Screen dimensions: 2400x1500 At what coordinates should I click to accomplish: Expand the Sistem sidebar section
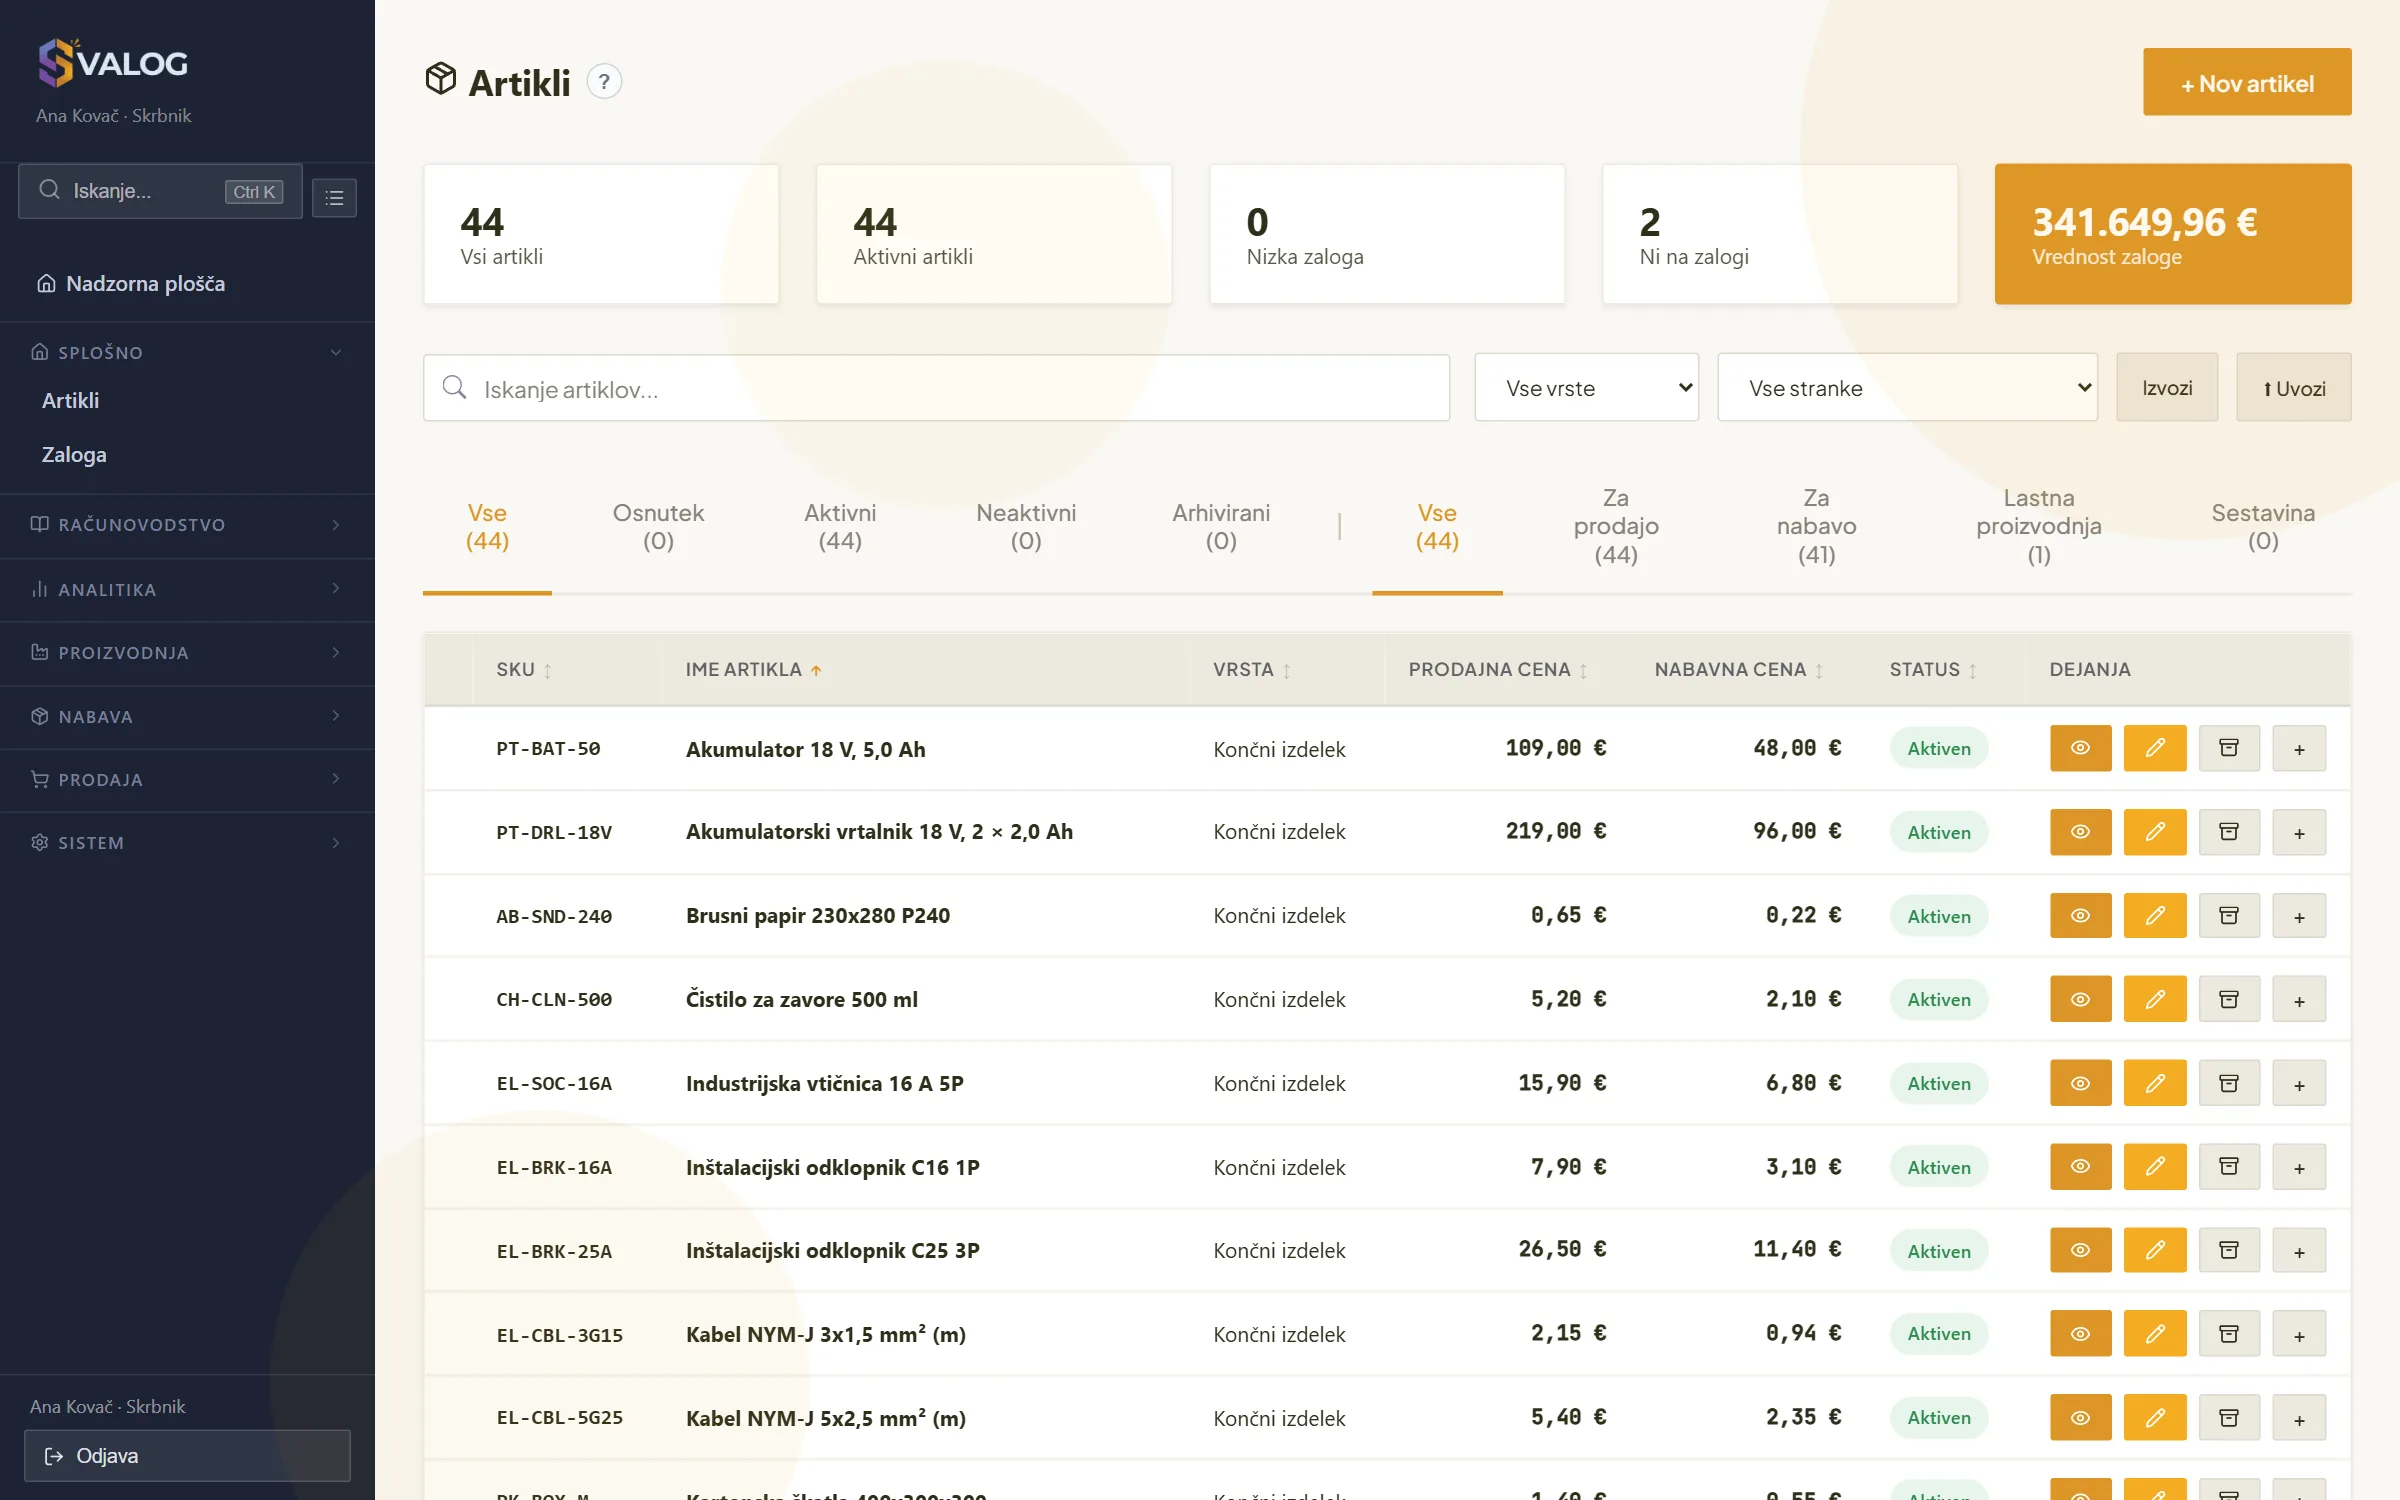click(187, 842)
